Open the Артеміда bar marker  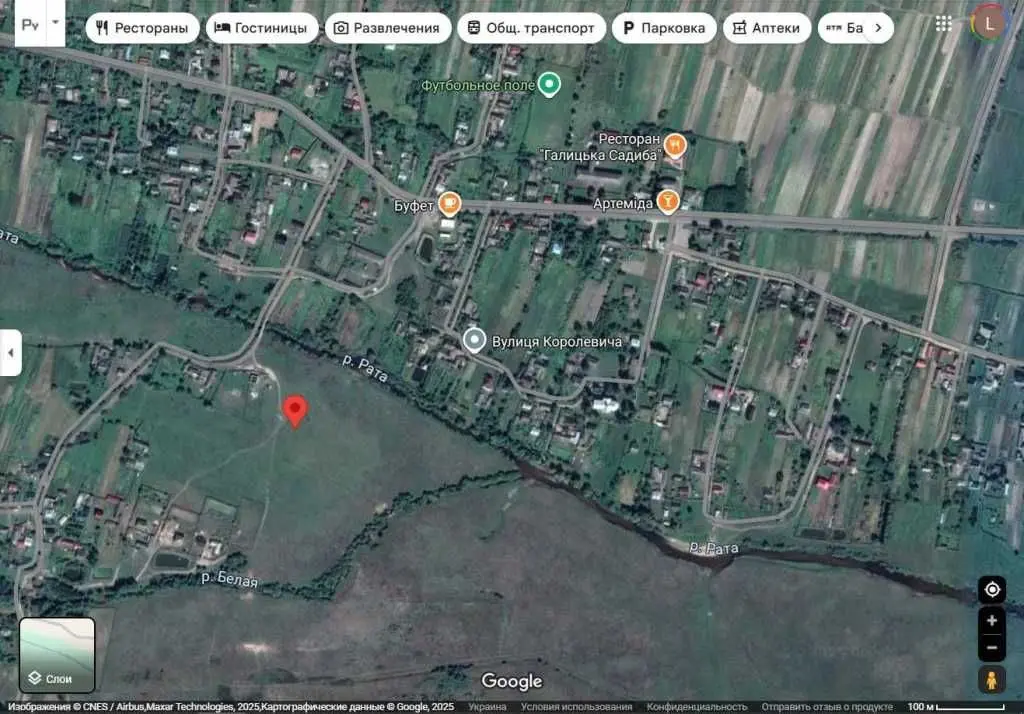click(x=667, y=202)
